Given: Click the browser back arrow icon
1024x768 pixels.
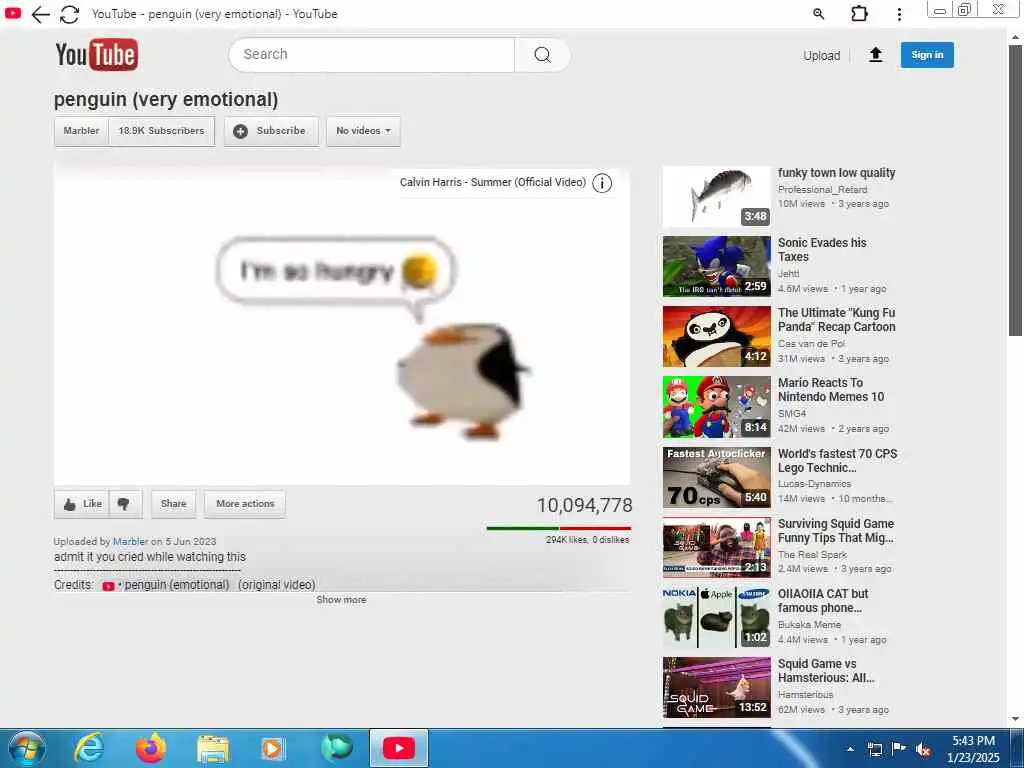Looking at the screenshot, I should pyautogui.click(x=40, y=14).
